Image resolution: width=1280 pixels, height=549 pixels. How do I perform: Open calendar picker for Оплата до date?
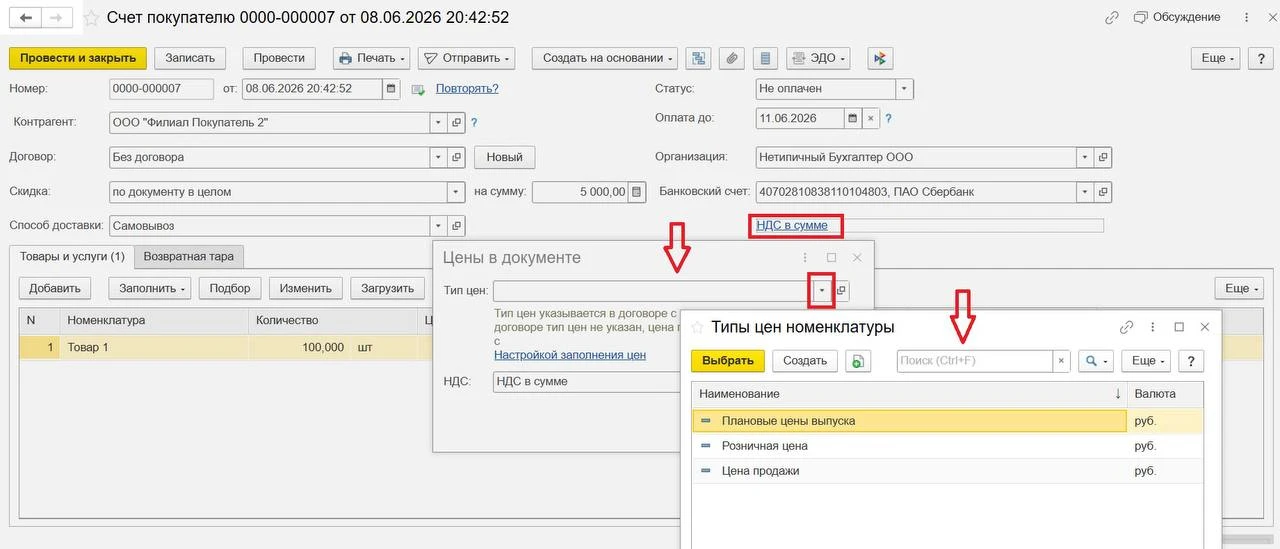(853, 118)
